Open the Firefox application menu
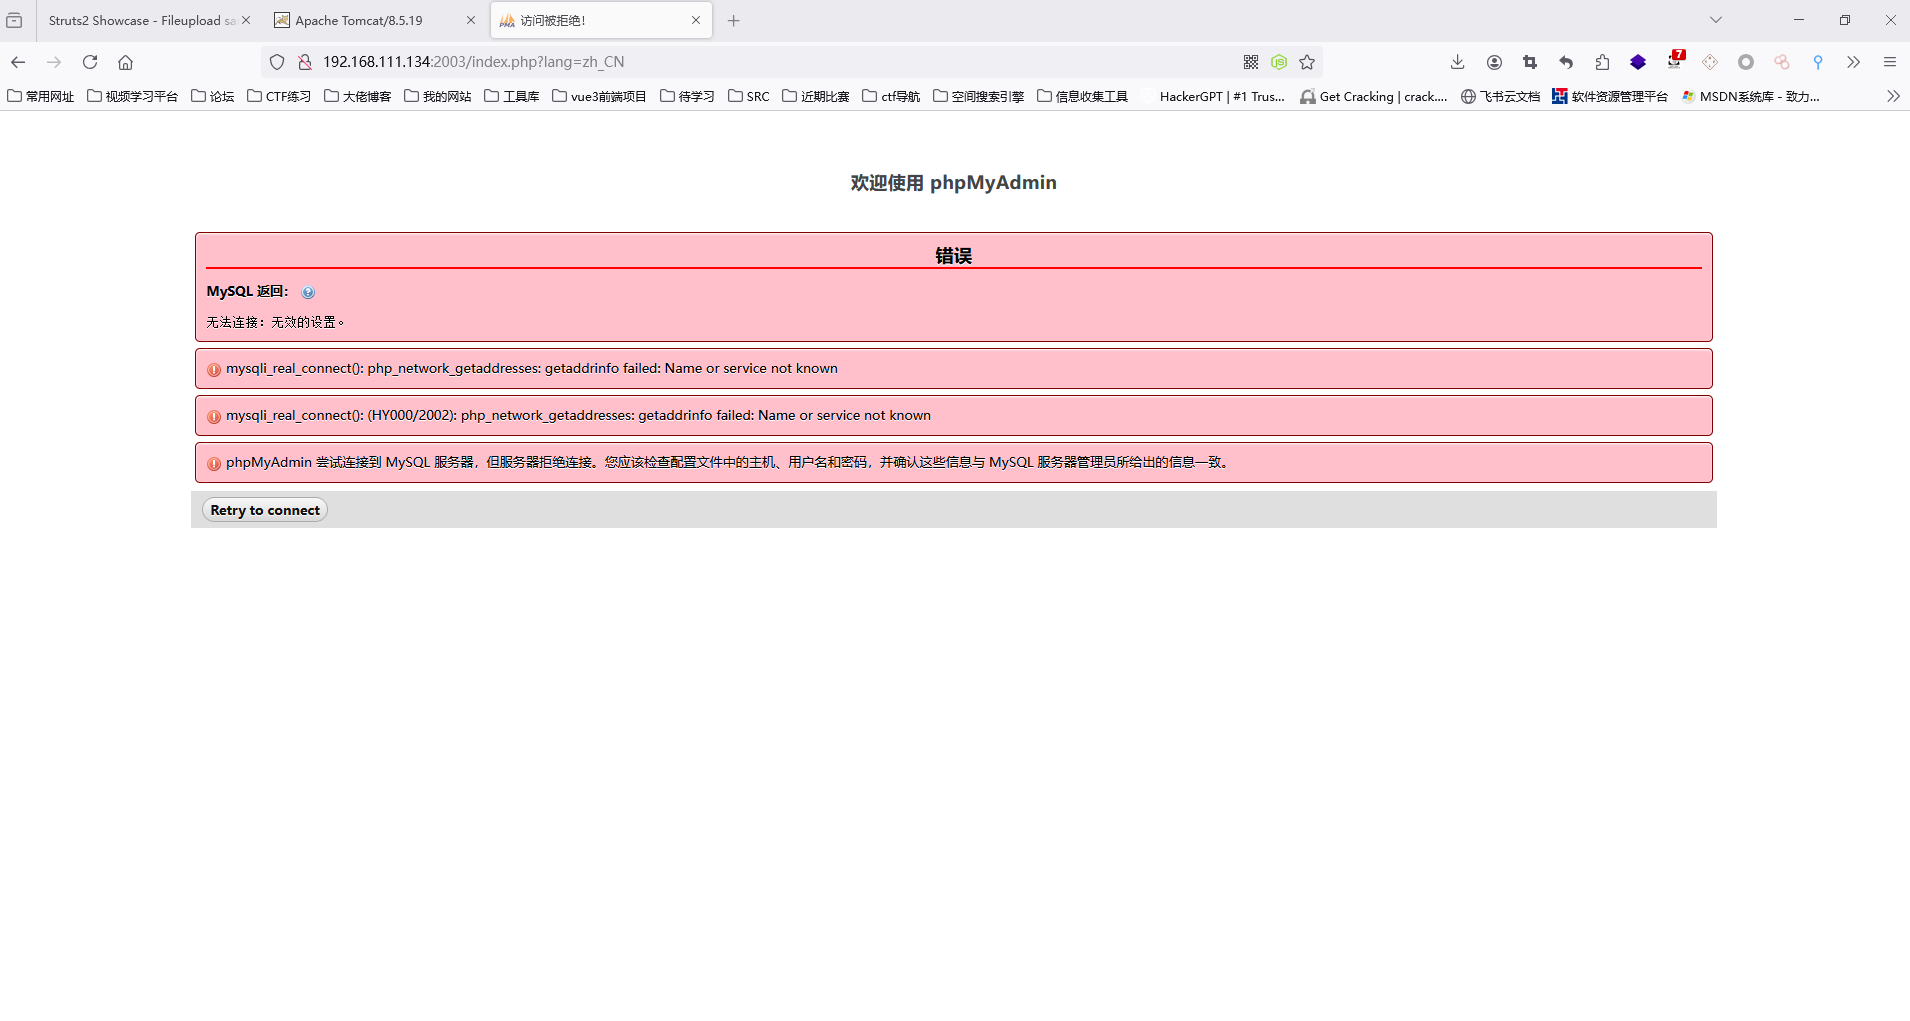Screen dimensions: 1910x1021 1889,62
